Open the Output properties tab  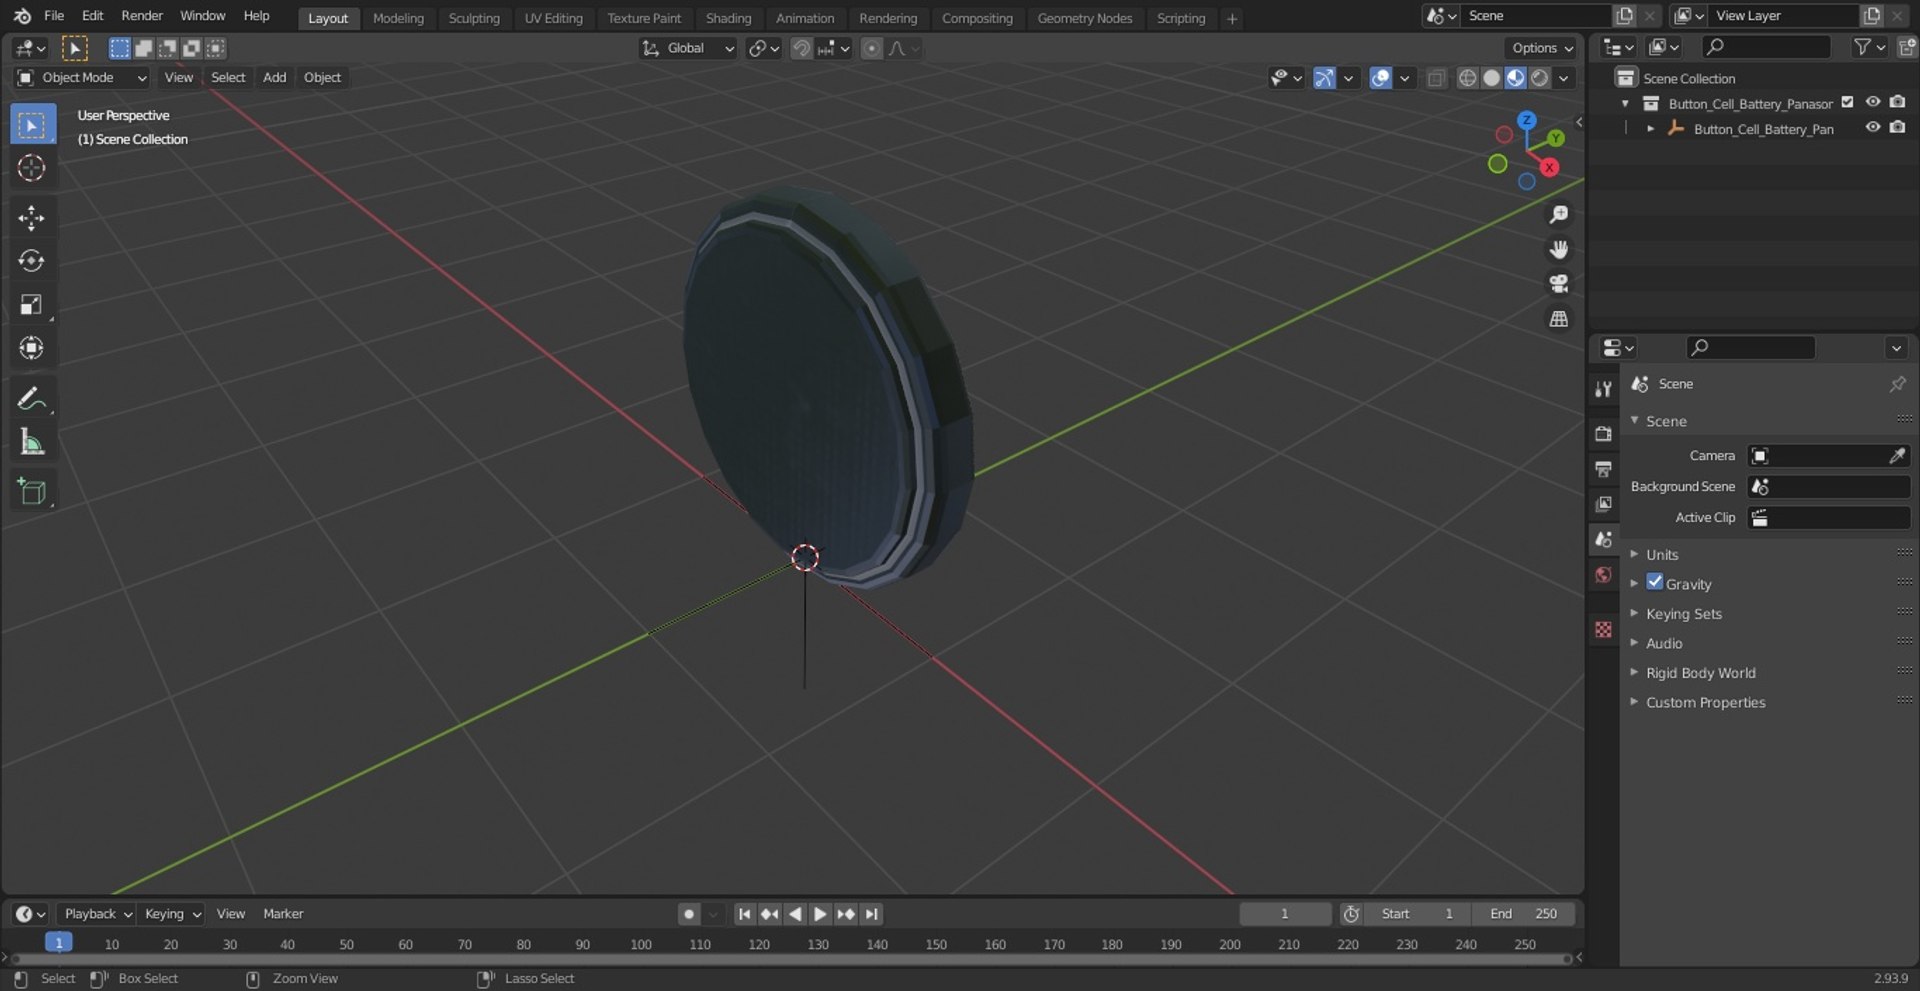click(1604, 469)
